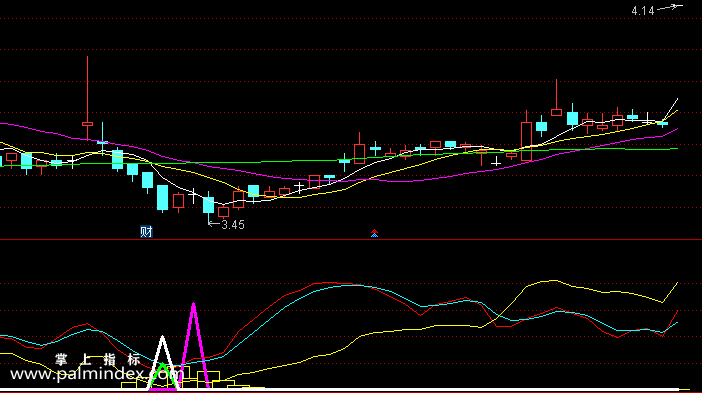Image resolution: width=702 pixels, height=393 pixels.
Task: Select the white triangle spike in indicator panel
Action: click(x=163, y=363)
